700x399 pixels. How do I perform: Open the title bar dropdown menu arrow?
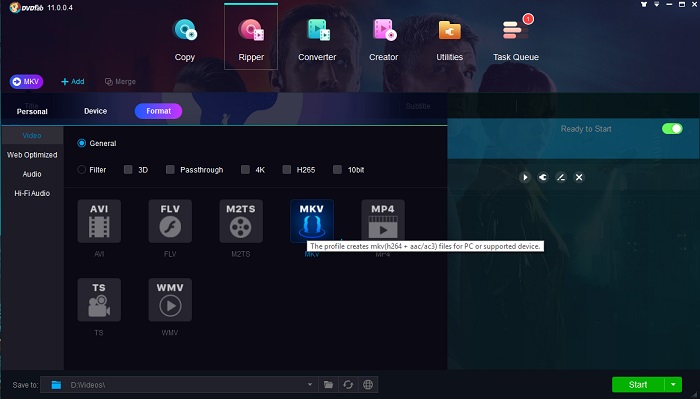coord(656,4)
